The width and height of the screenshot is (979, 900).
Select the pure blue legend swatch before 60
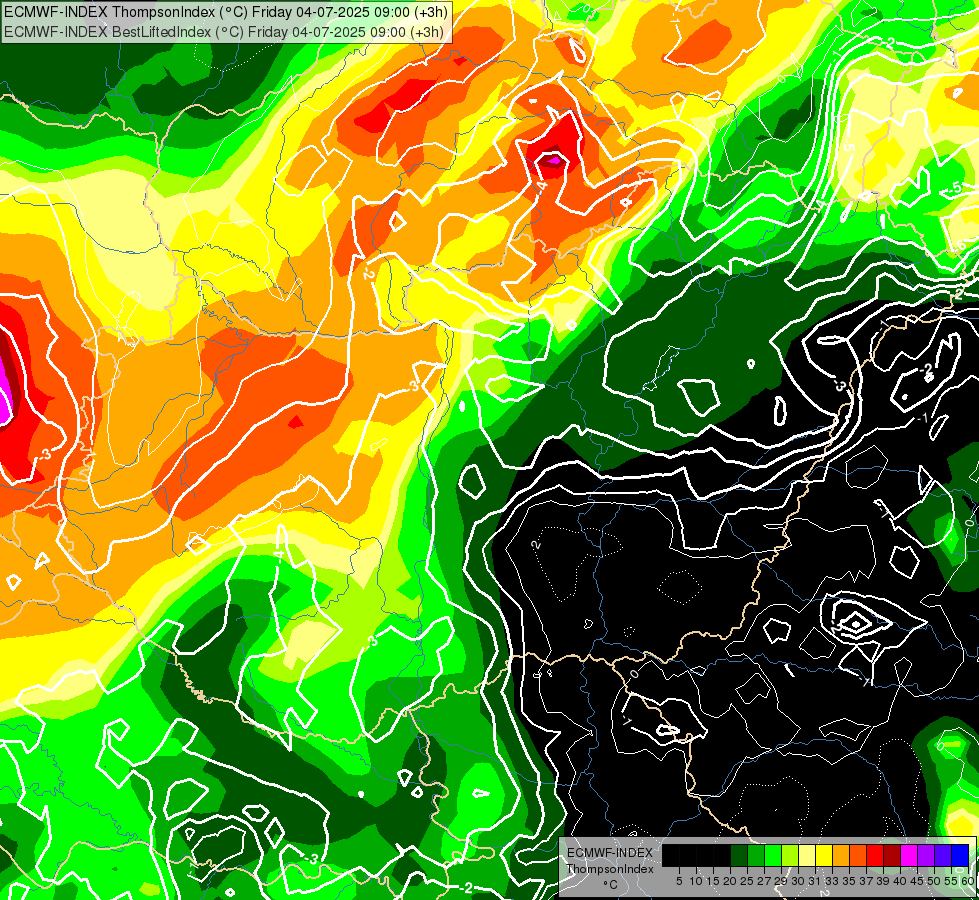pos(960,855)
